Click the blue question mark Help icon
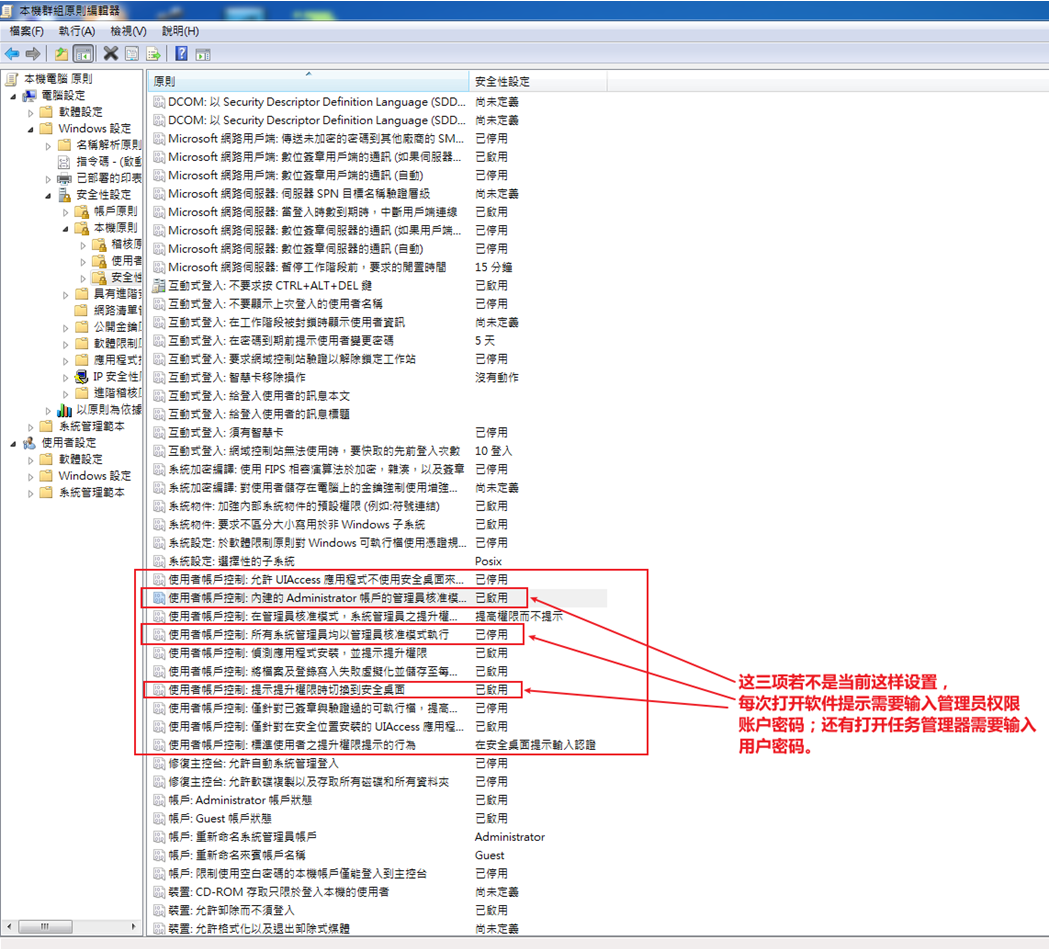This screenshot has width=1049, height=949. tap(181, 54)
